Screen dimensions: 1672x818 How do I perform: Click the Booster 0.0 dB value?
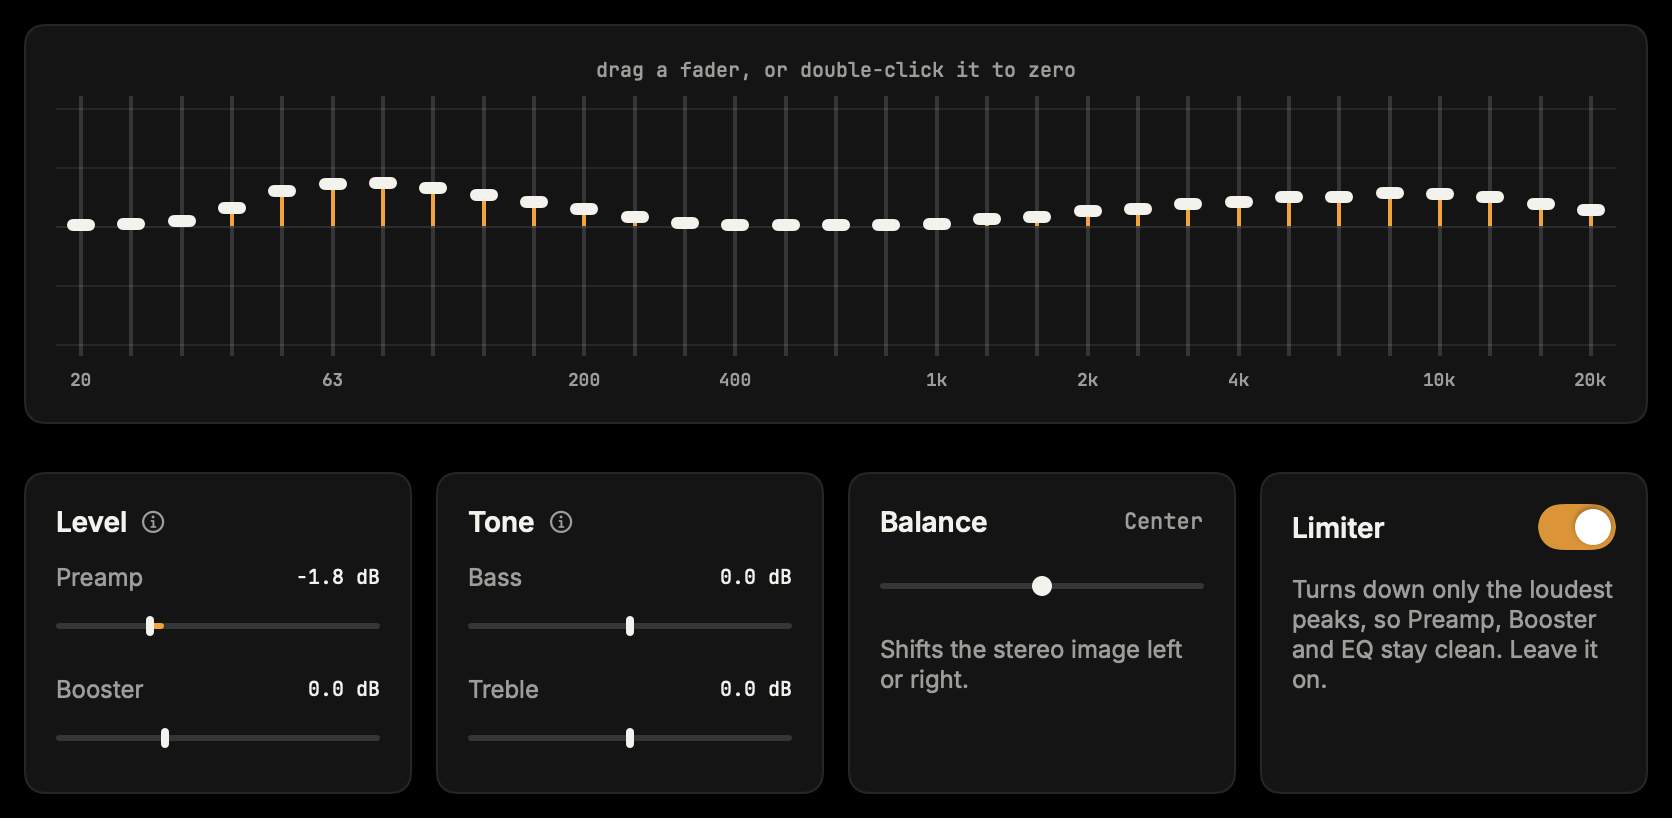click(x=344, y=689)
